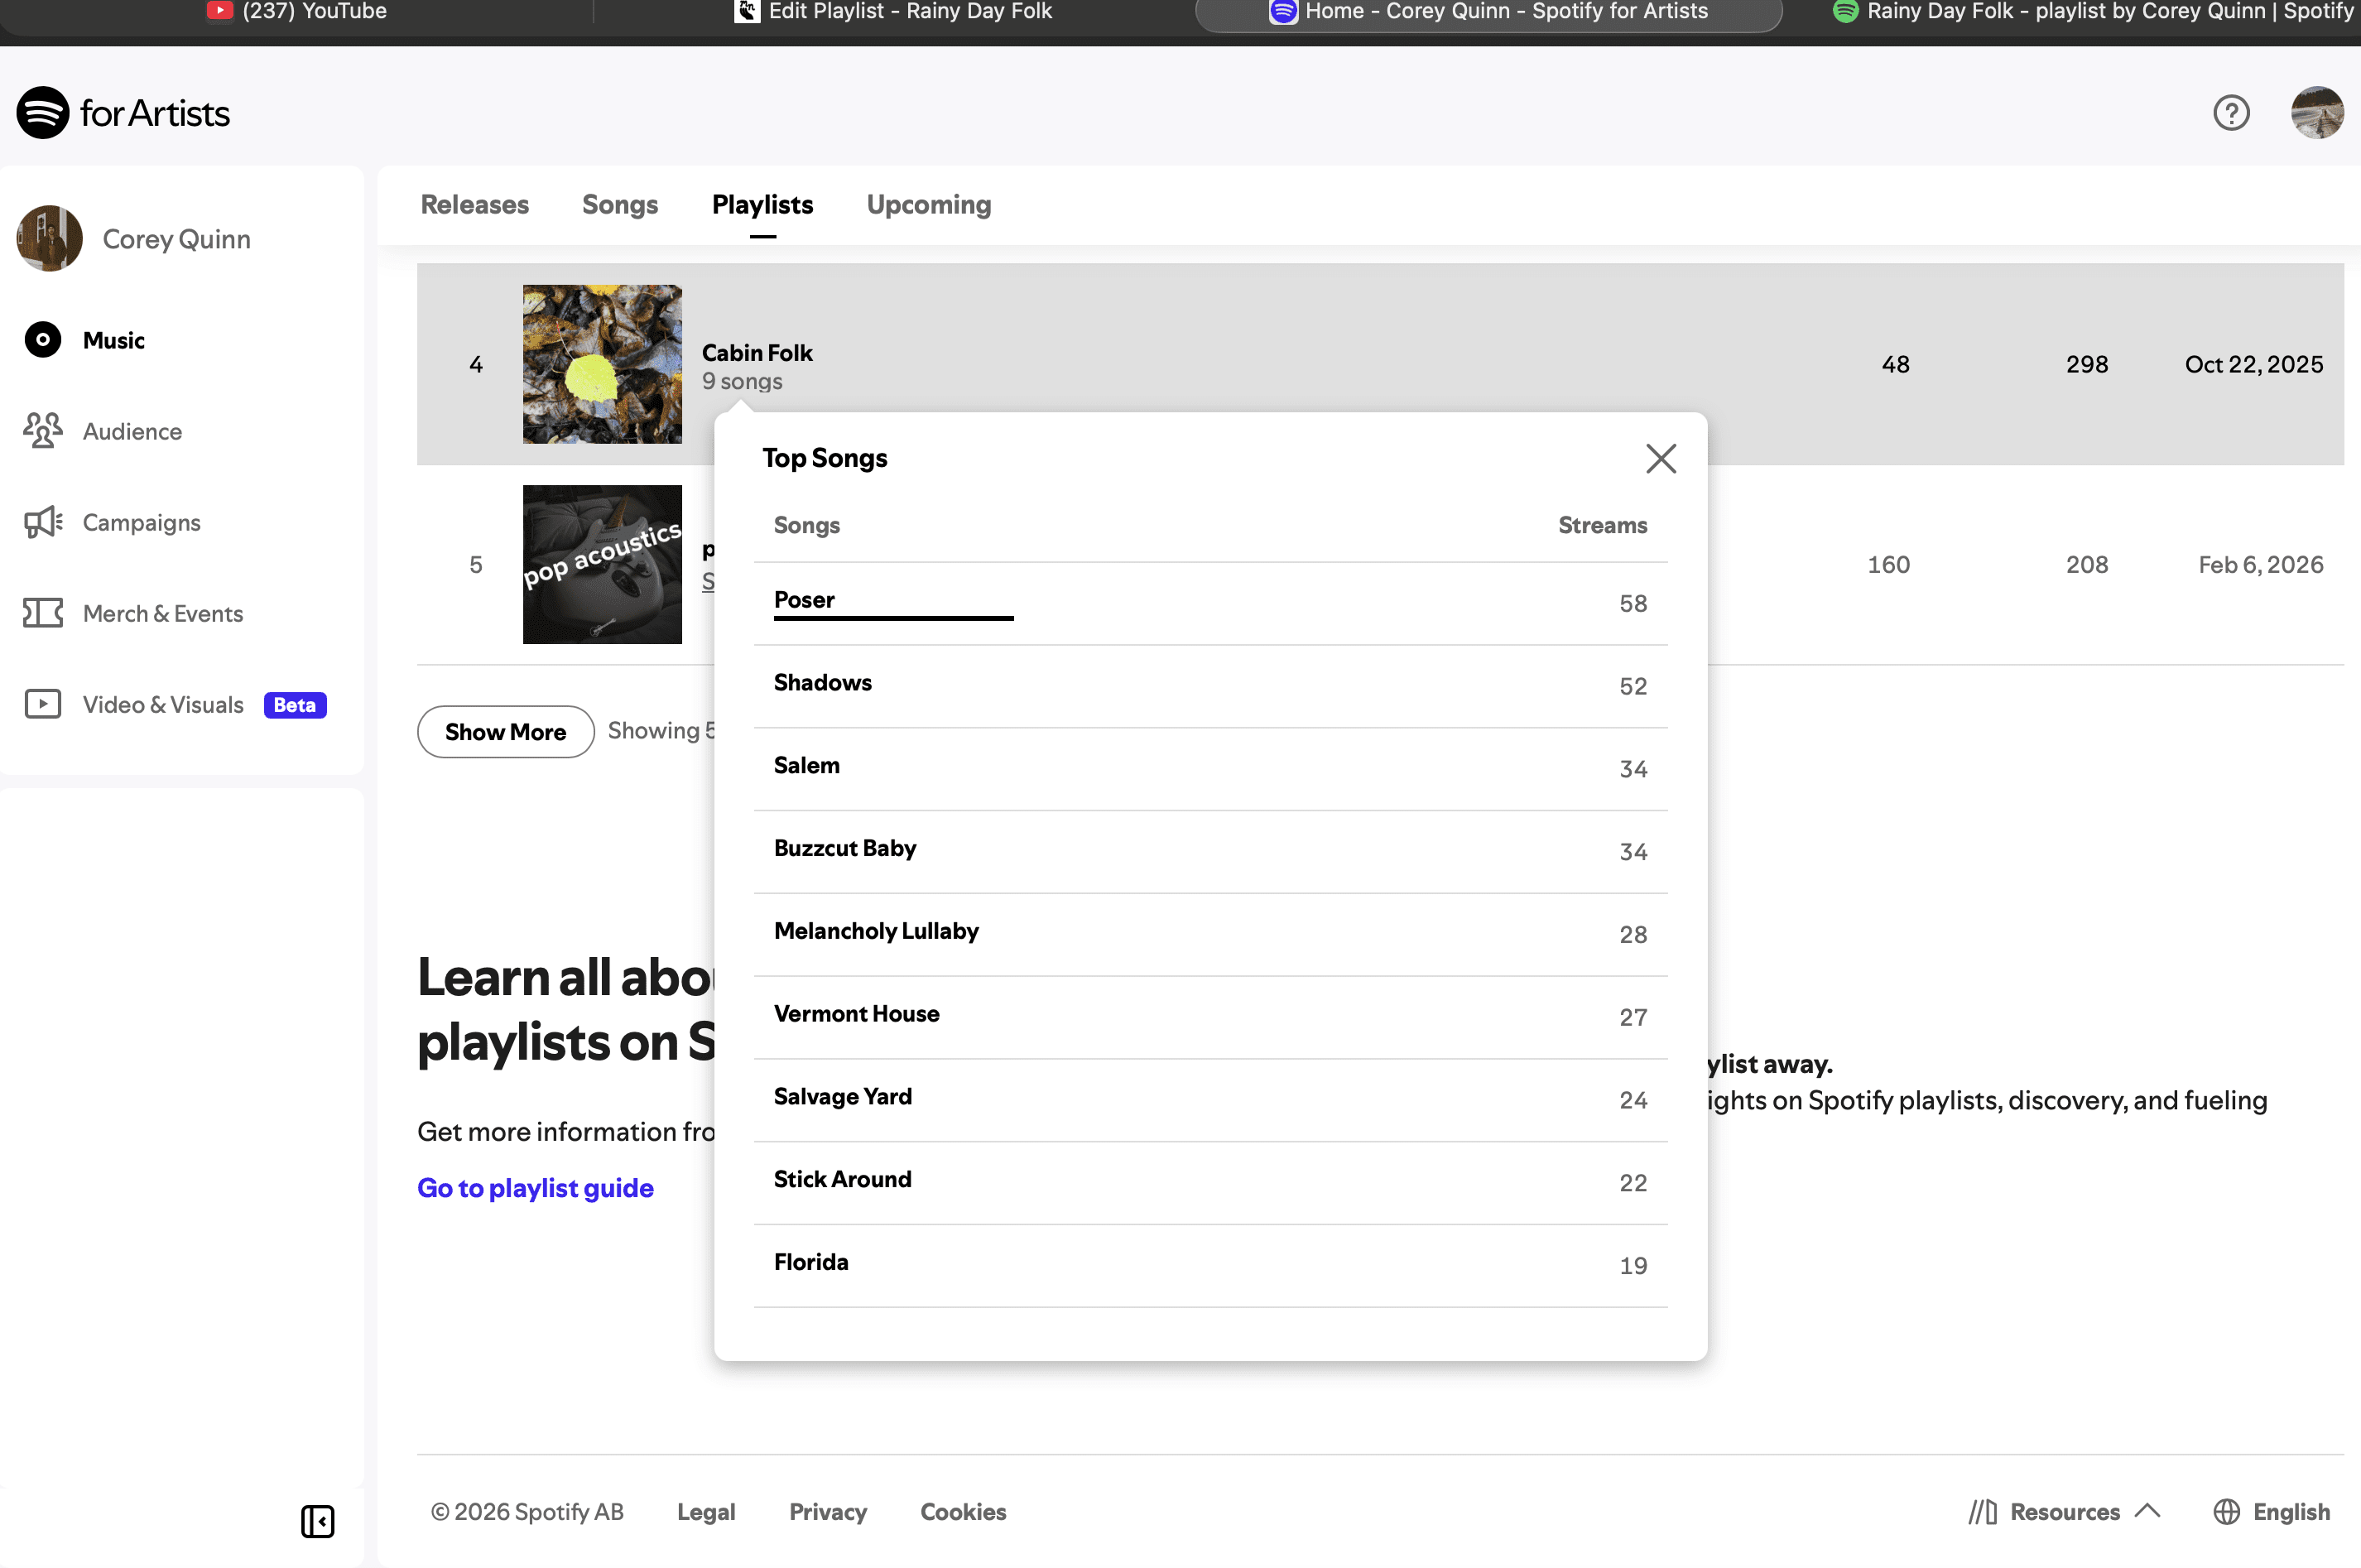Open Campaigns from the sidebar

pyautogui.click(x=140, y=522)
